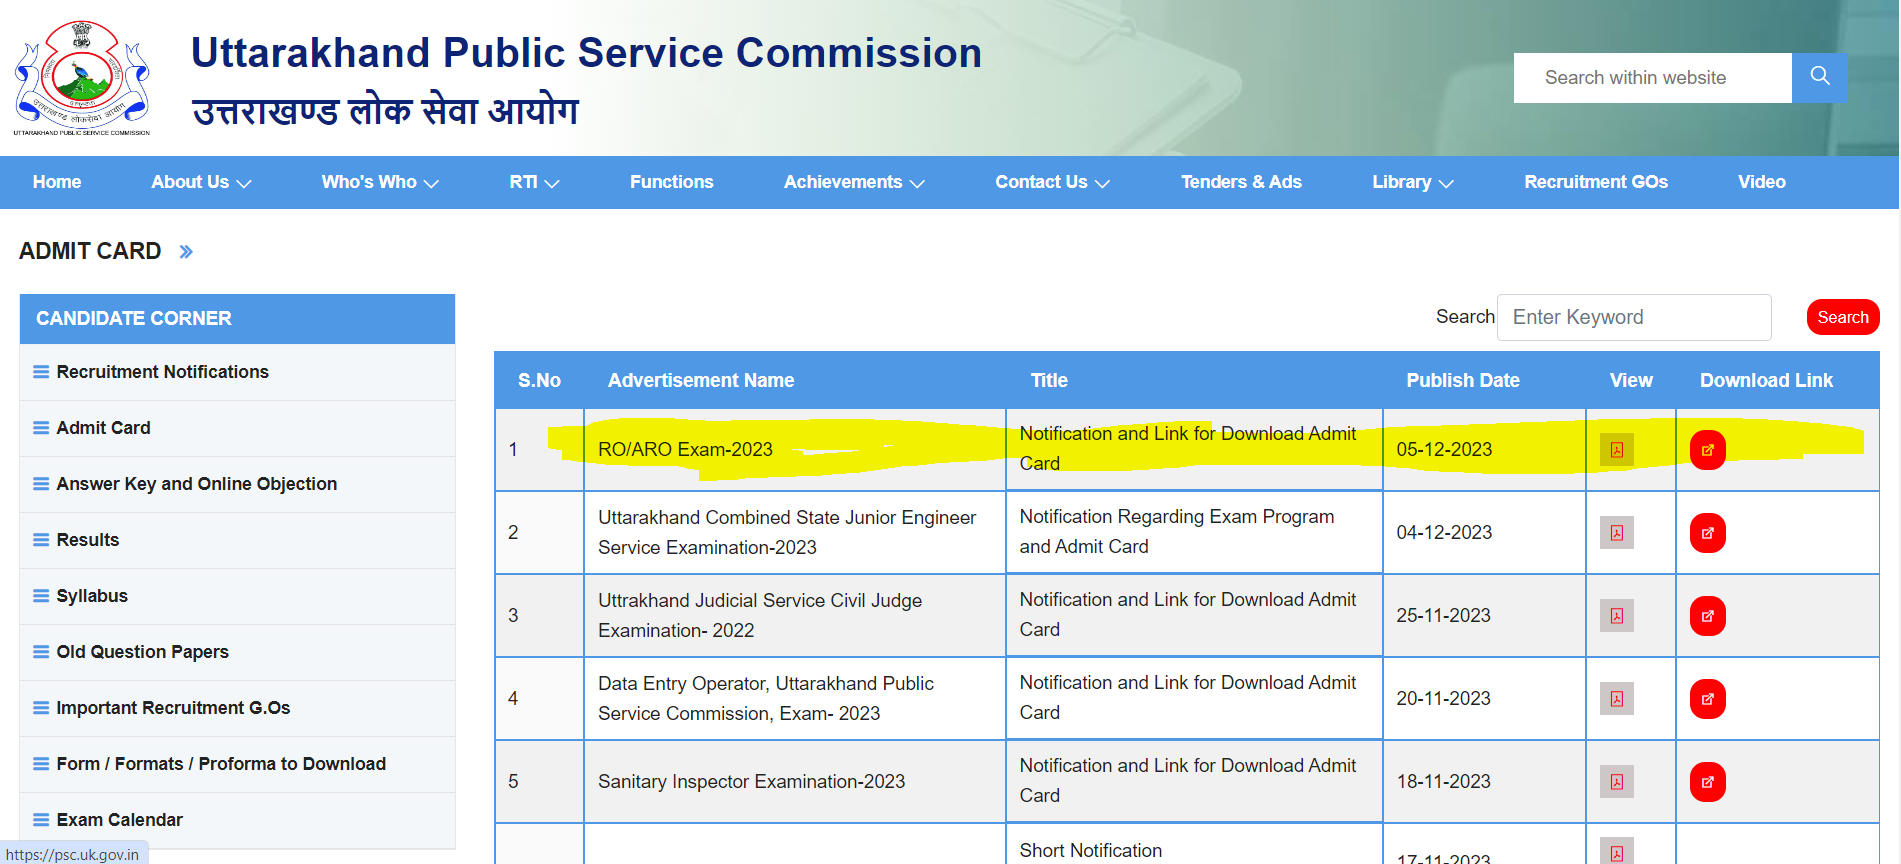Click the Publish Date column header
This screenshot has height=864, width=1901.
1462,380
